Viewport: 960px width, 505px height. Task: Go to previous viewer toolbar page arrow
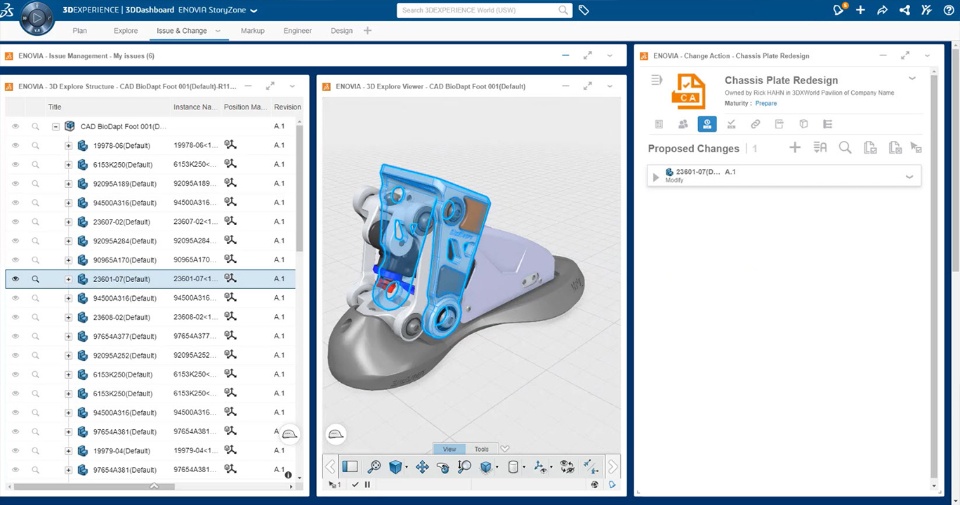pos(330,467)
